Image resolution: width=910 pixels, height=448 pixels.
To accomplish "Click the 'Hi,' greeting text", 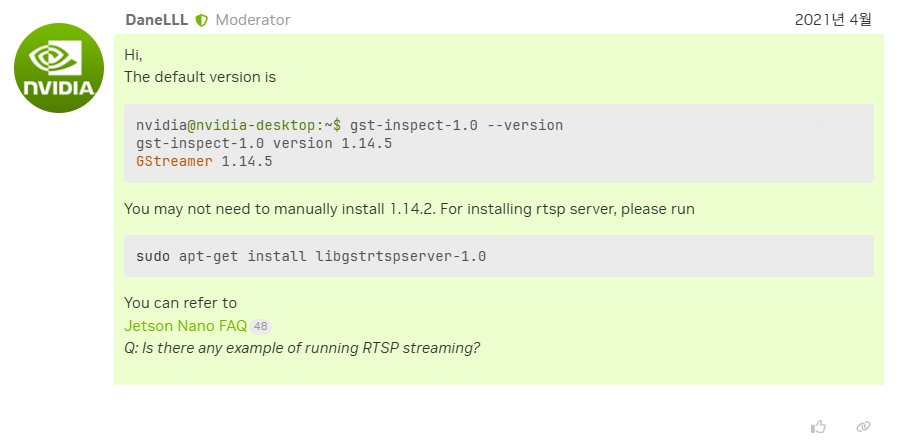I will [x=133, y=54].
